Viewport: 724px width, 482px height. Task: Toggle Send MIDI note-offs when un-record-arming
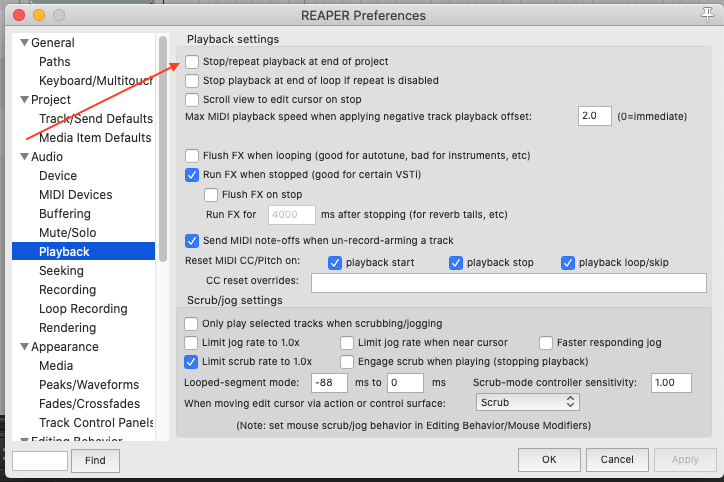click(192, 241)
